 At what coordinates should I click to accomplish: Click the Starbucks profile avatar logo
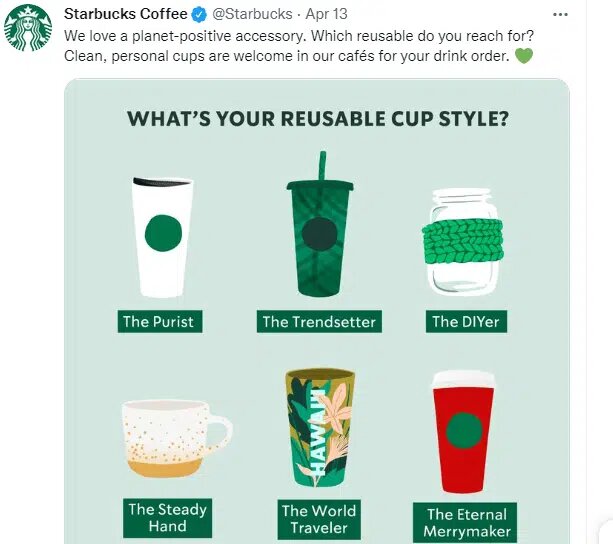coord(28,28)
